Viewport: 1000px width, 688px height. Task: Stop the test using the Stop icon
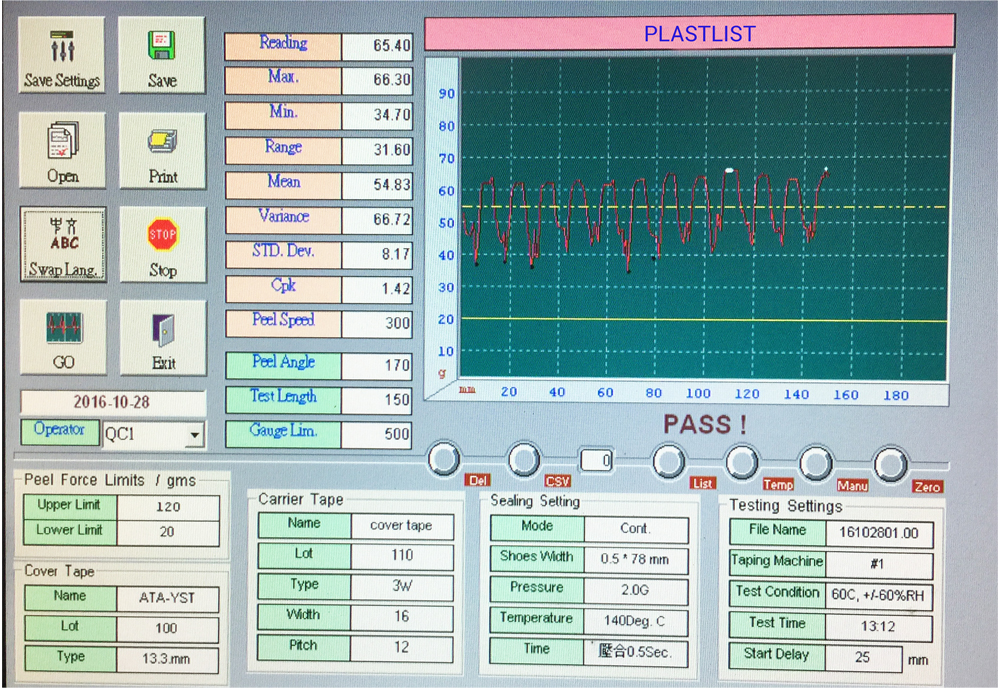click(162, 244)
